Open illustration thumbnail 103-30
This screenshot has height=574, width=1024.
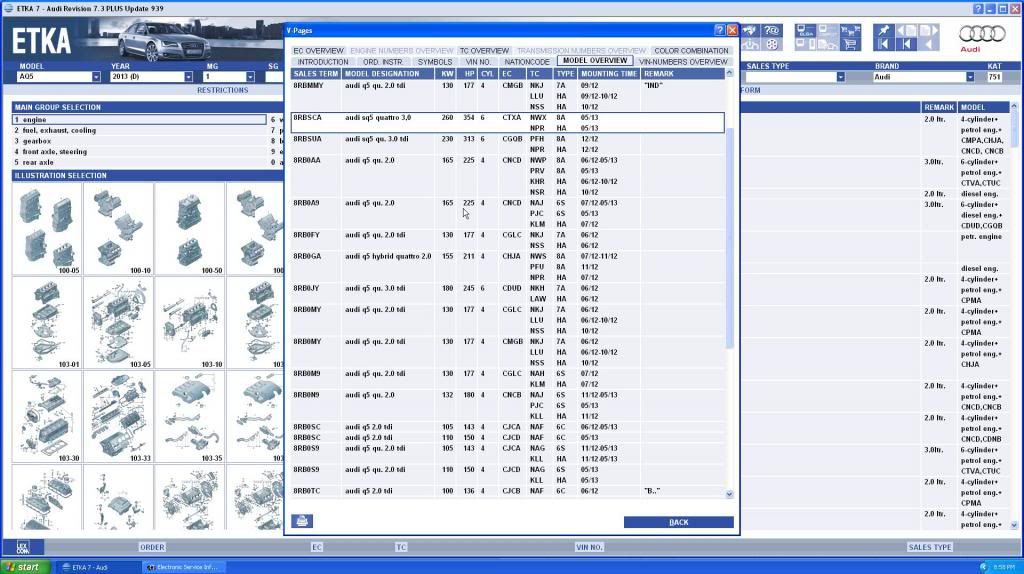click(47, 417)
